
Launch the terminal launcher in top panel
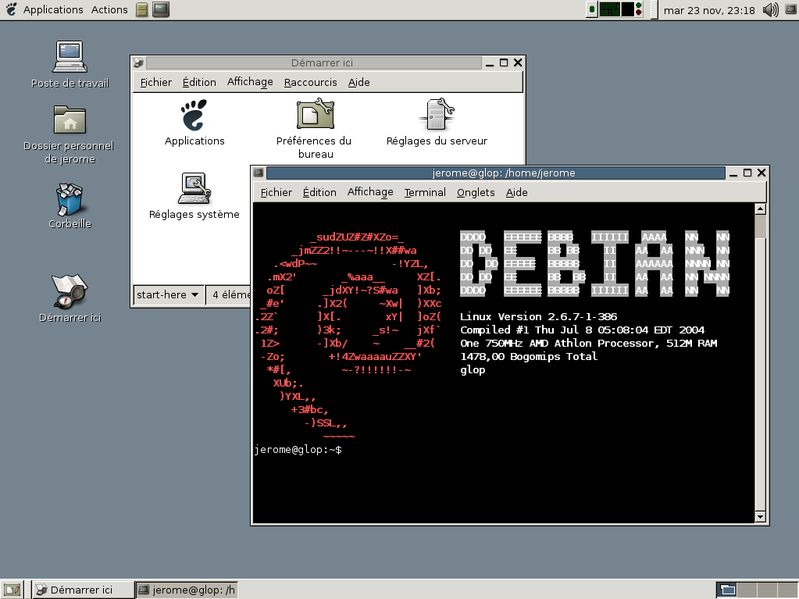(161, 10)
